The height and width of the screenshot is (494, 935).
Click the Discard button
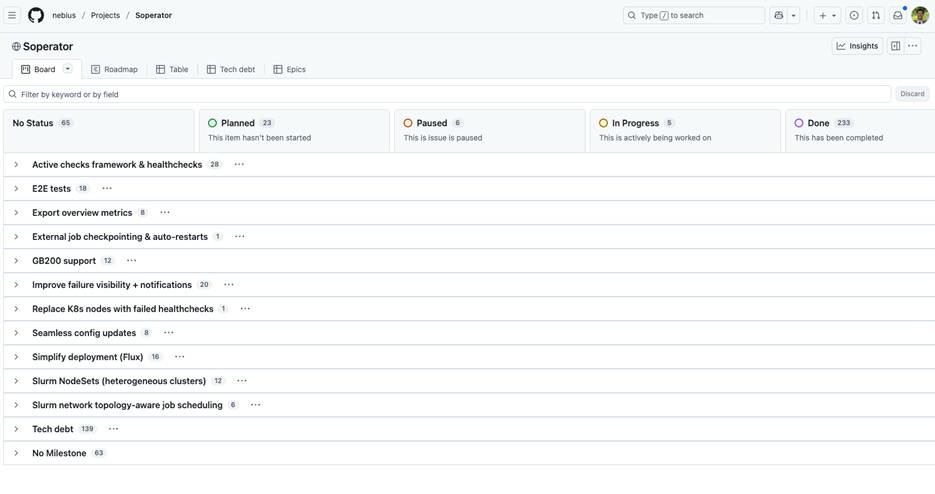coord(912,94)
